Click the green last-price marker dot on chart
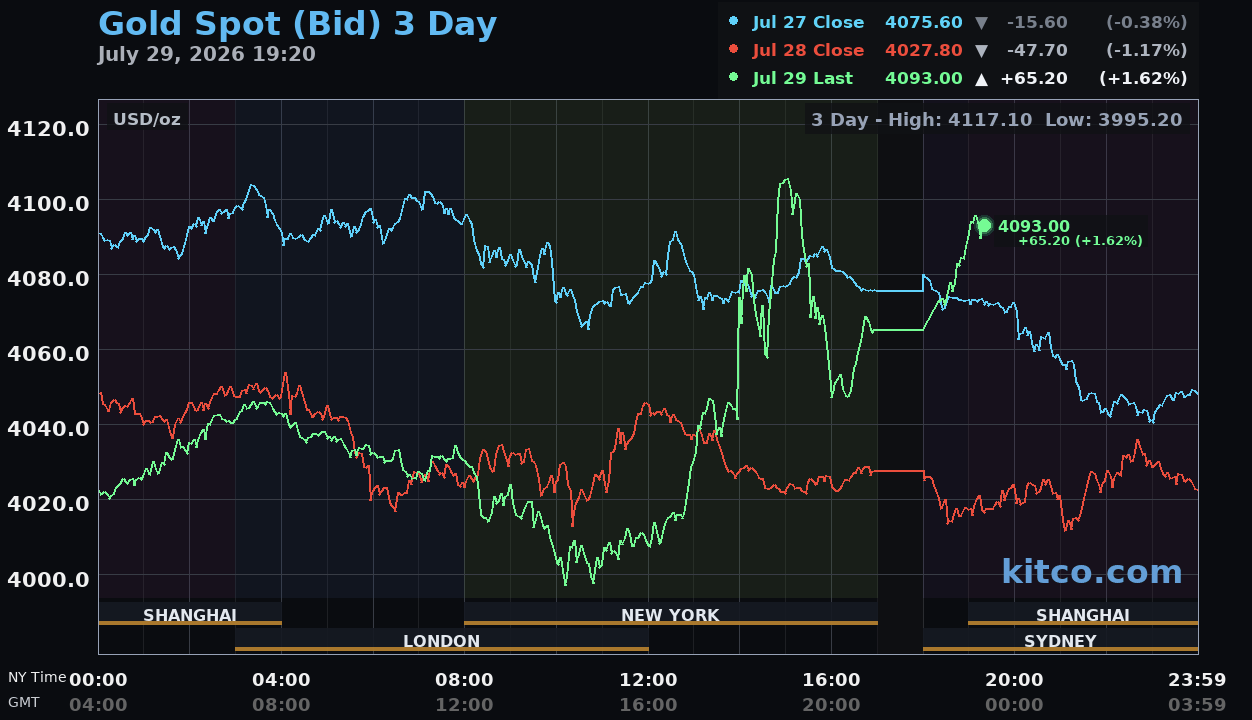Viewport: 1252px width, 720px height. [984, 226]
